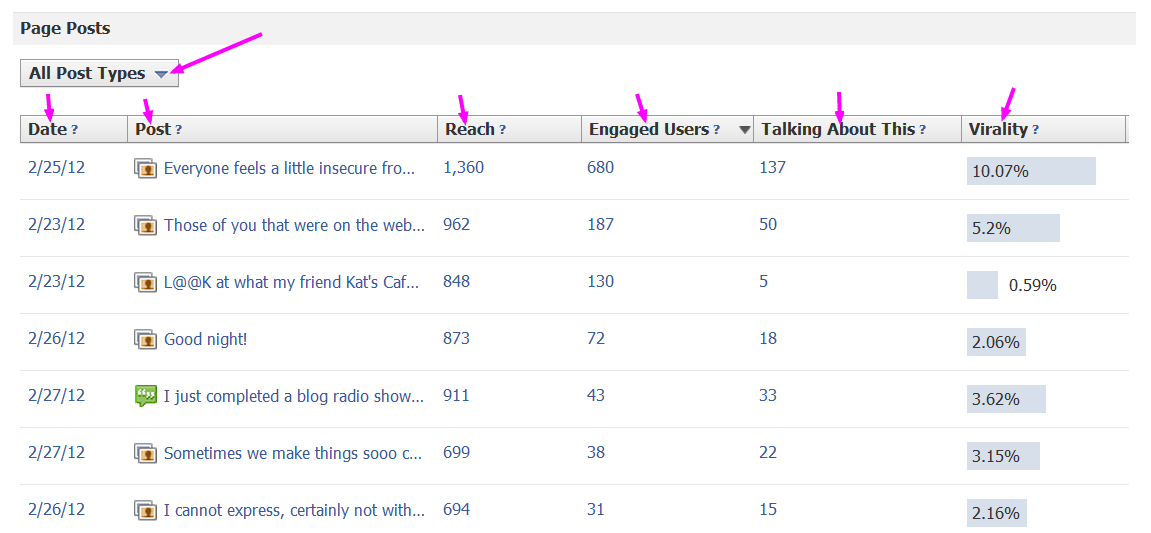The height and width of the screenshot is (533, 1151).
Task: Click Talking About This value 5
Action: coord(764,281)
